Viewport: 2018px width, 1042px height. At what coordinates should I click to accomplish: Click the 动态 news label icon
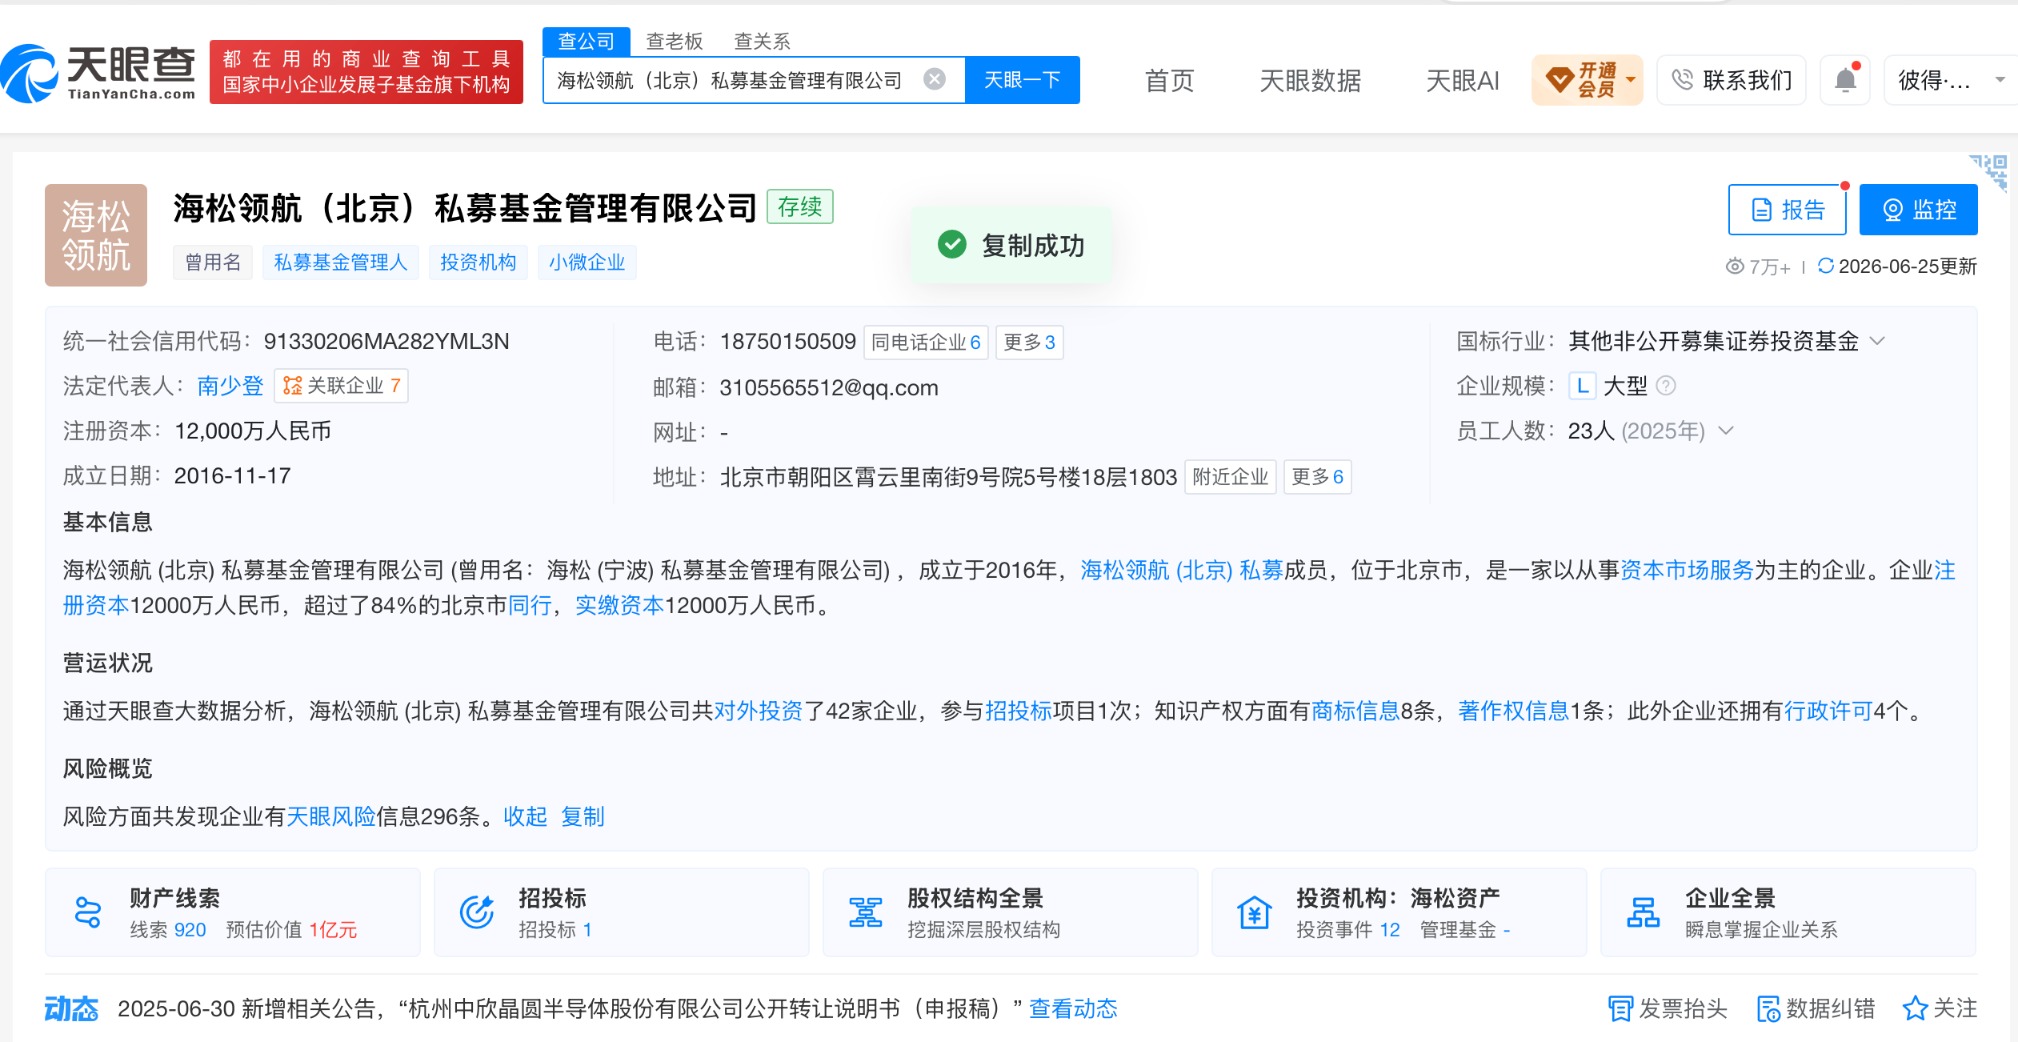coord(71,1008)
